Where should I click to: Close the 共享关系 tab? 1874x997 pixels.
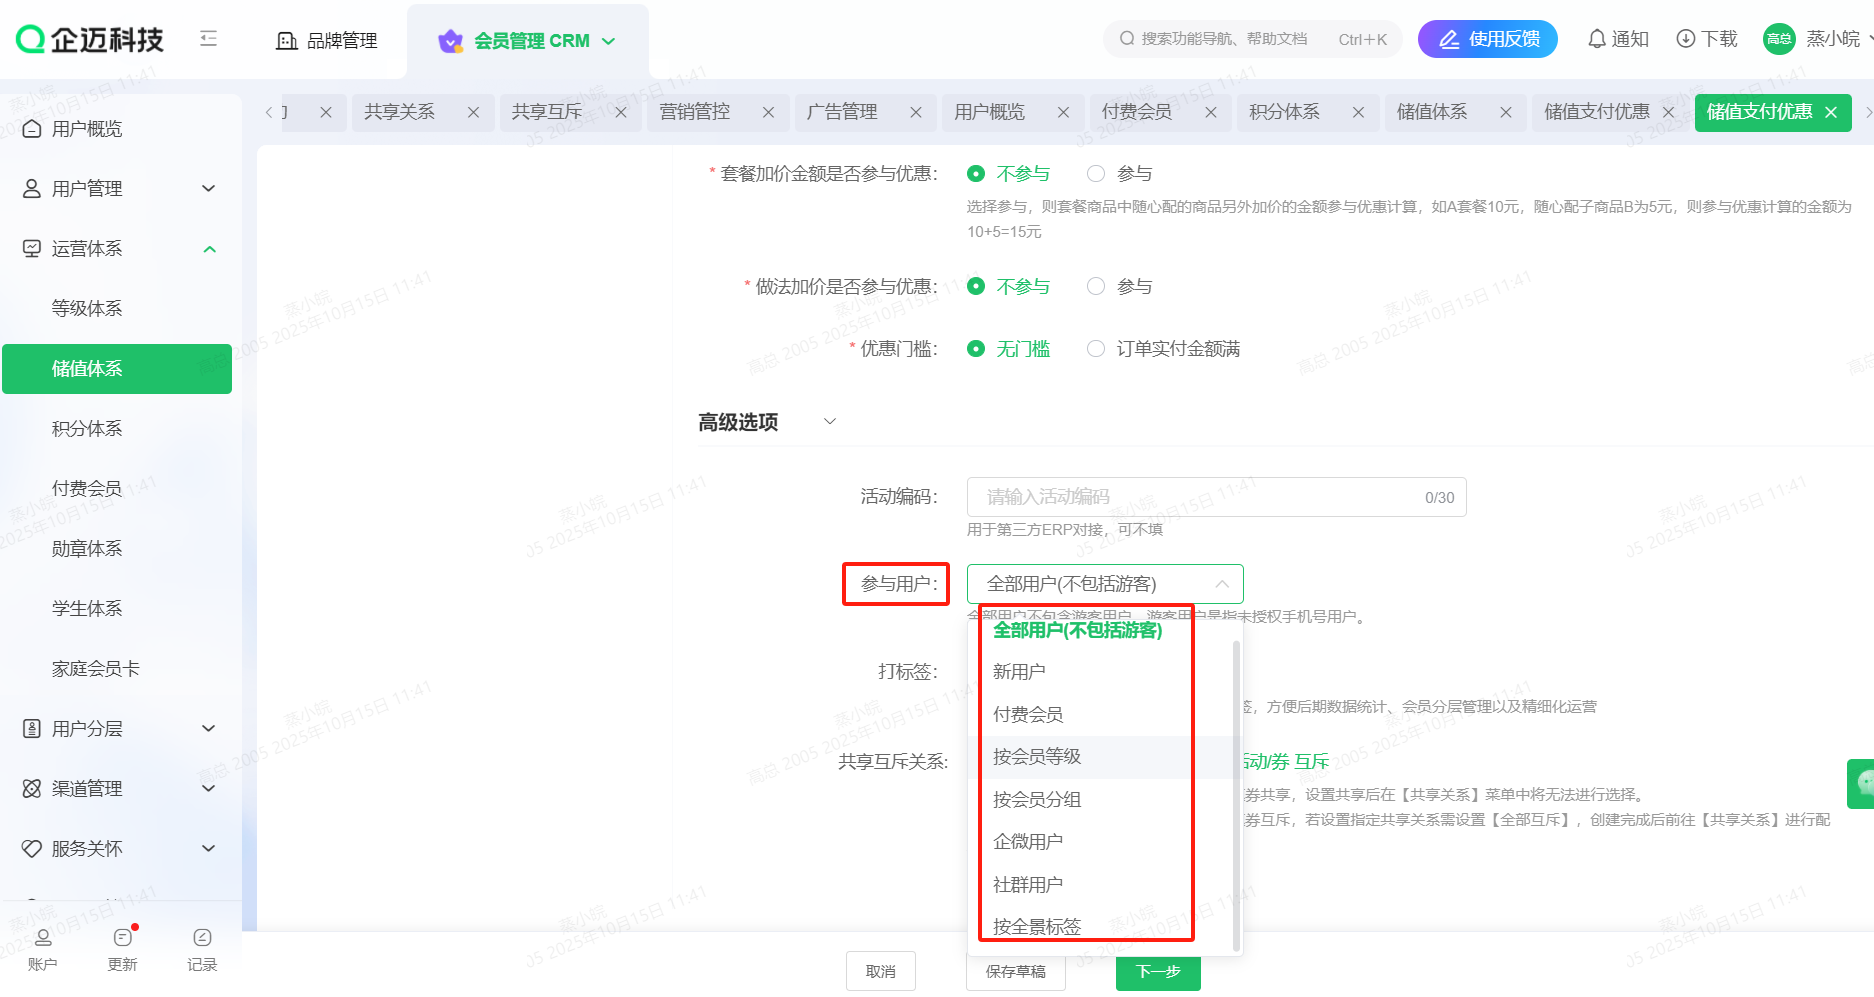coord(473,113)
